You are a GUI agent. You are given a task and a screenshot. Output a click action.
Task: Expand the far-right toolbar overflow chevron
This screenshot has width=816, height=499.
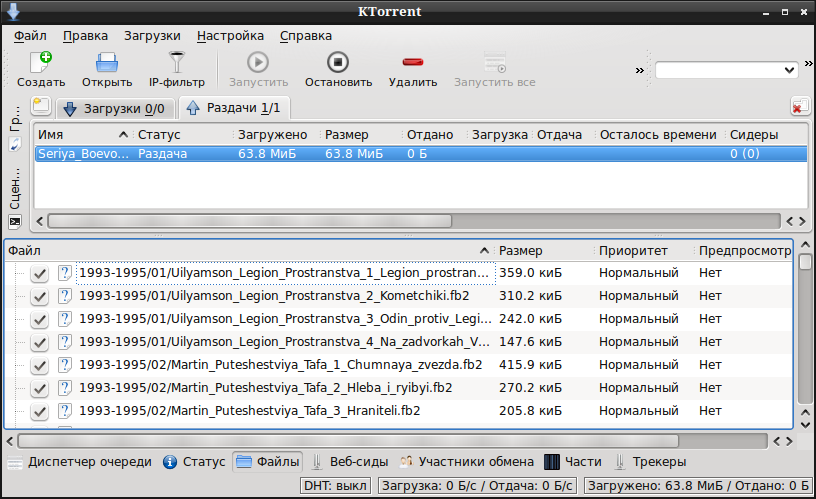(x=809, y=63)
